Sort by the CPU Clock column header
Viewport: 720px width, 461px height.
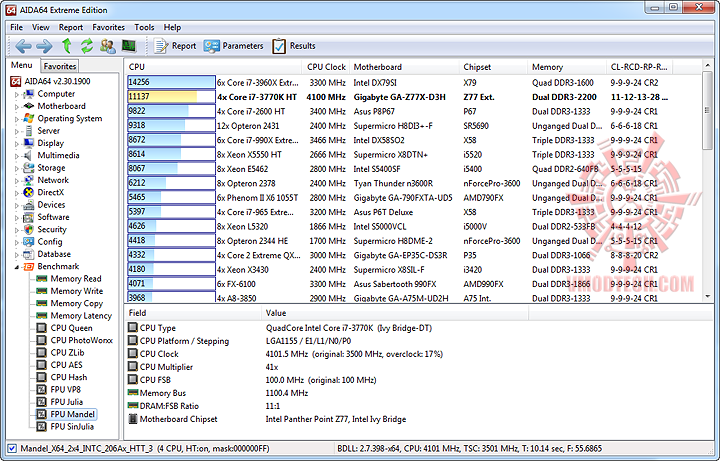326,67
